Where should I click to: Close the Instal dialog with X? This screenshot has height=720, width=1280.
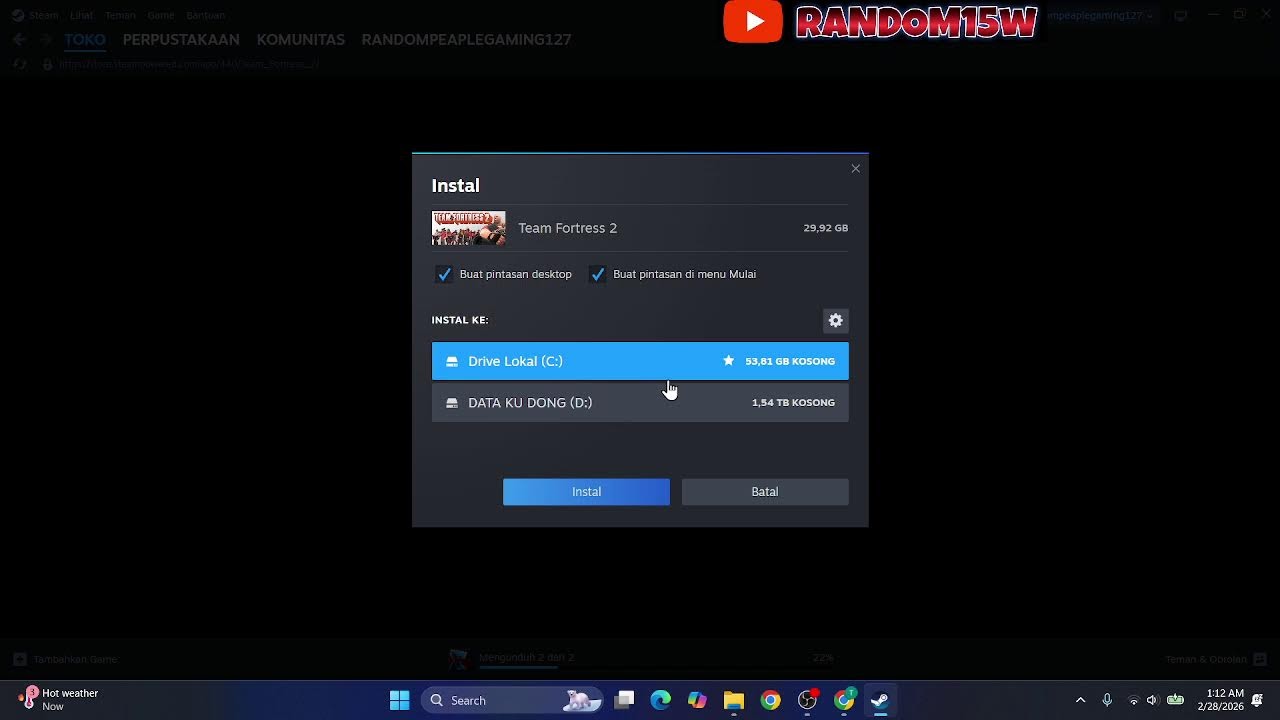click(855, 169)
